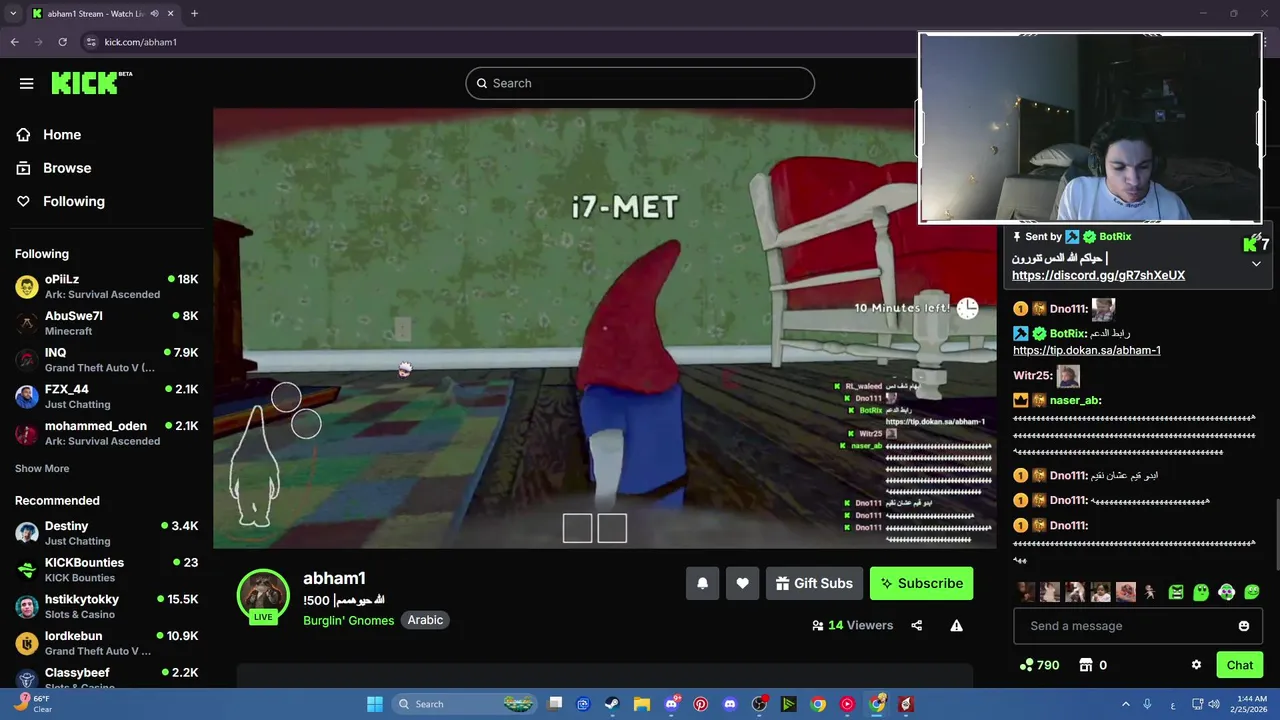Screen dimensions: 1280x720
Task: Open the chat shop icon
Action: (1087, 665)
